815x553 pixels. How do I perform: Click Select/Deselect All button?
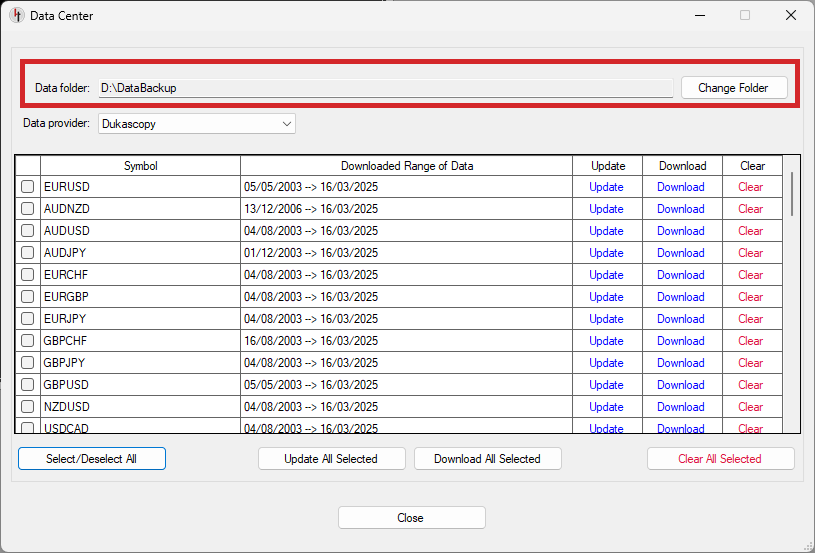point(92,458)
